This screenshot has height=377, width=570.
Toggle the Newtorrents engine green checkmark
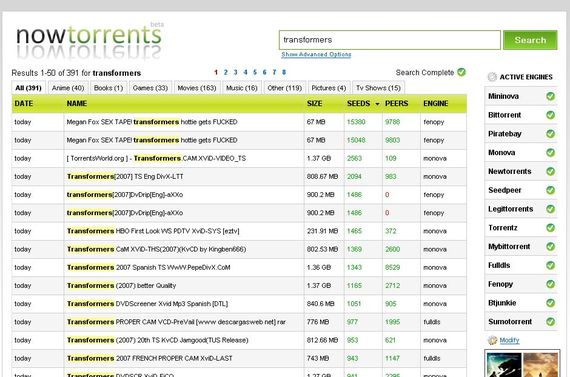(x=550, y=171)
